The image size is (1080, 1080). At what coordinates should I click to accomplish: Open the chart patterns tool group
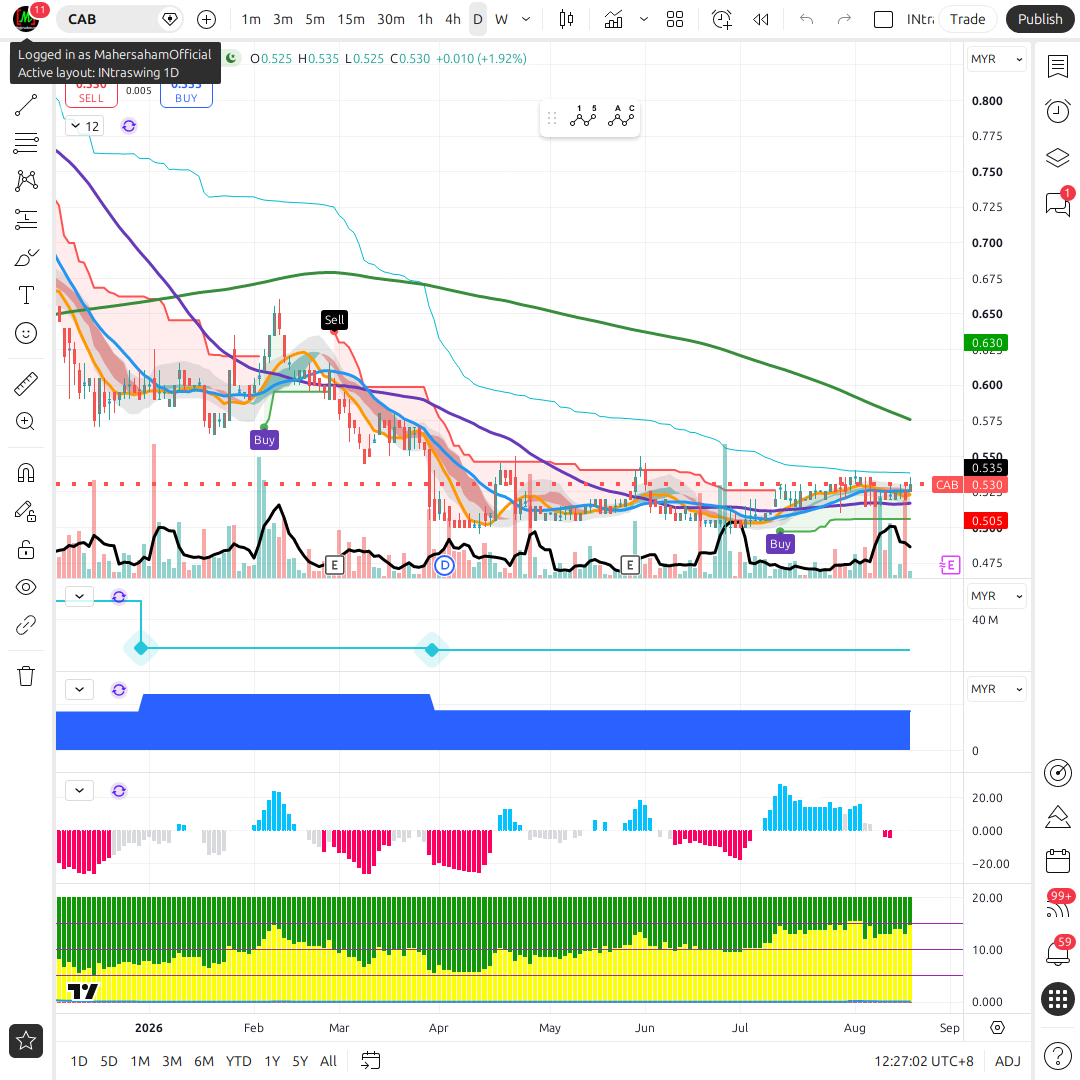[x=26, y=181]
